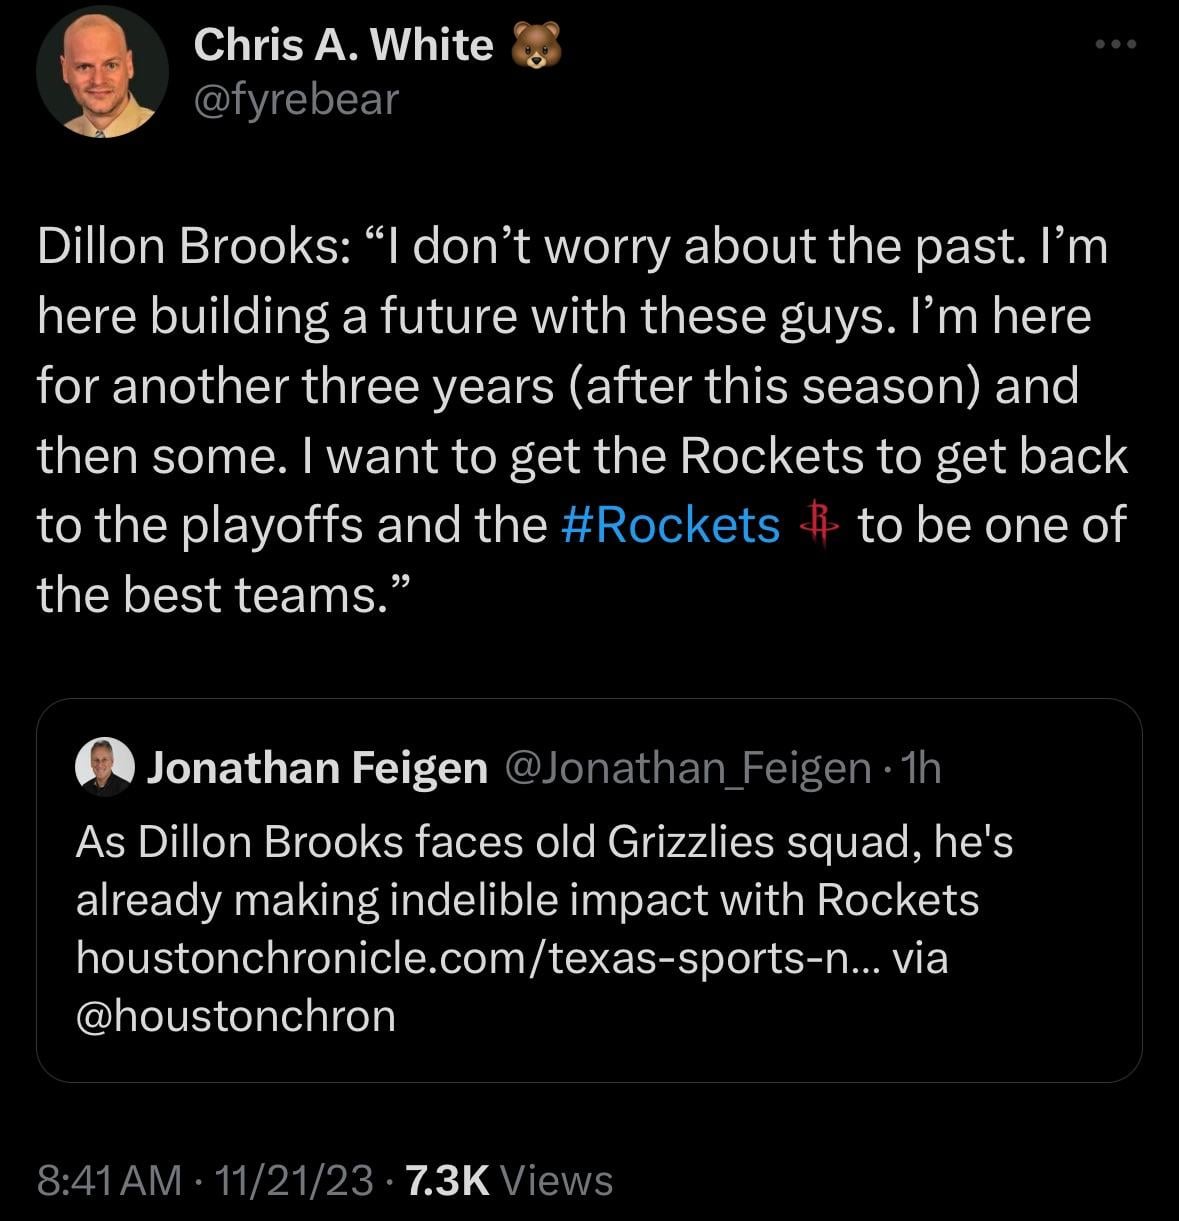Open quoted headline about old Grizzlies squad
The height and width of the screenshot is (1221, 1179).
click(544, 842)
